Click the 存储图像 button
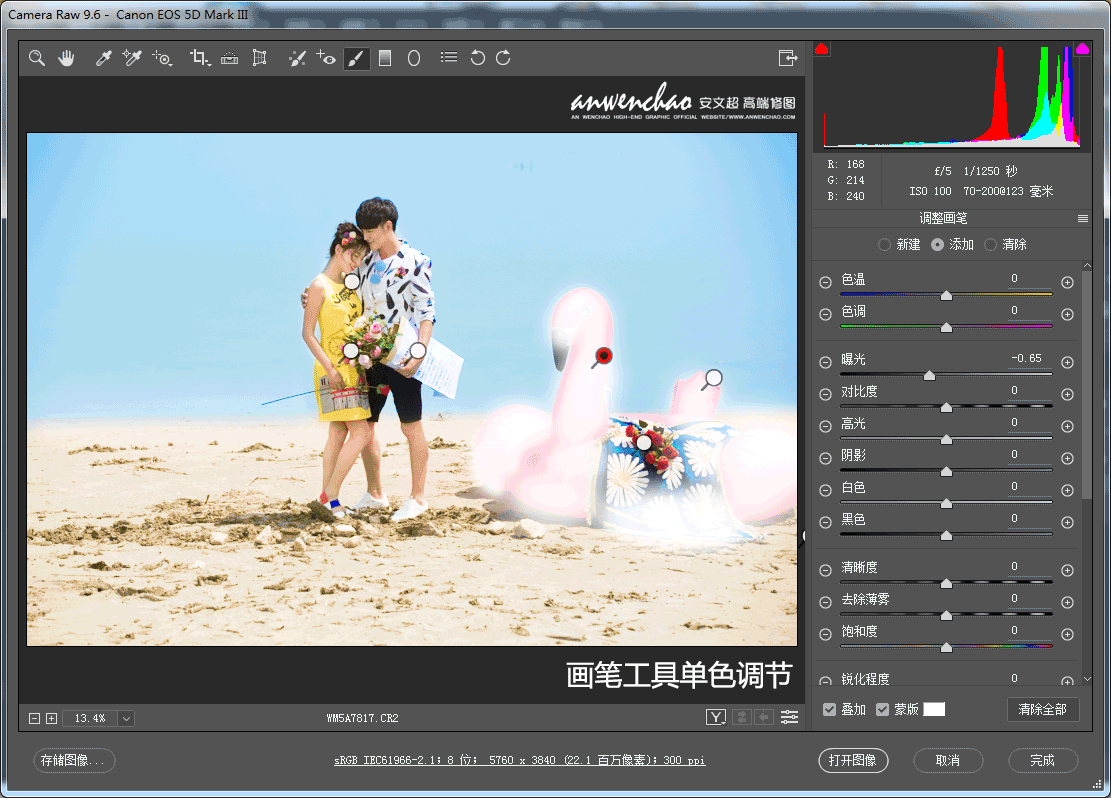 [x=74, y=760]
